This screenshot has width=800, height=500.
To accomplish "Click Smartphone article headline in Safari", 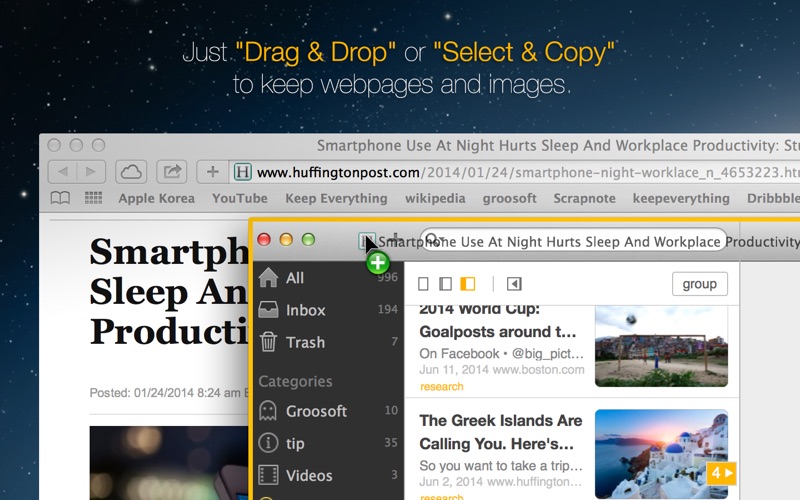I will [169, 292].
